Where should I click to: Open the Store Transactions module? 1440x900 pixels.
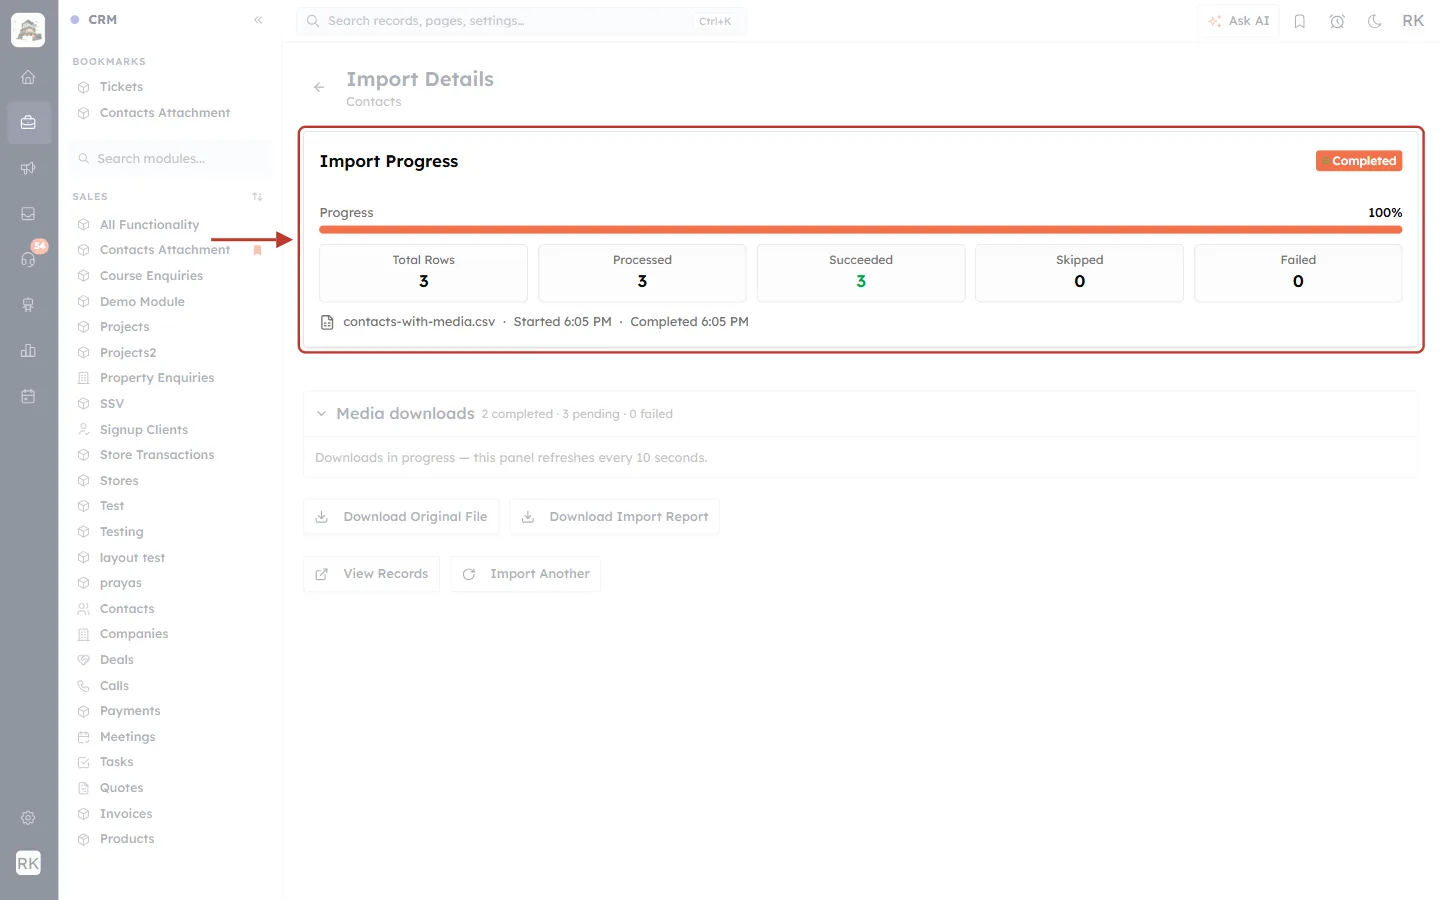pos(157,455)
